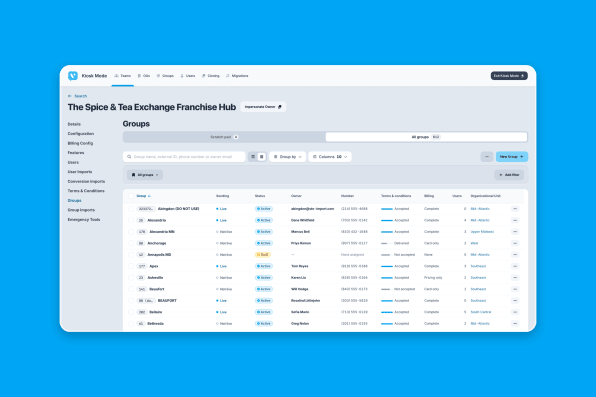This screenshot has height=397, width=596.
Task: Open row actions menu for Bethesda
Action: click(x=515, y=324)
